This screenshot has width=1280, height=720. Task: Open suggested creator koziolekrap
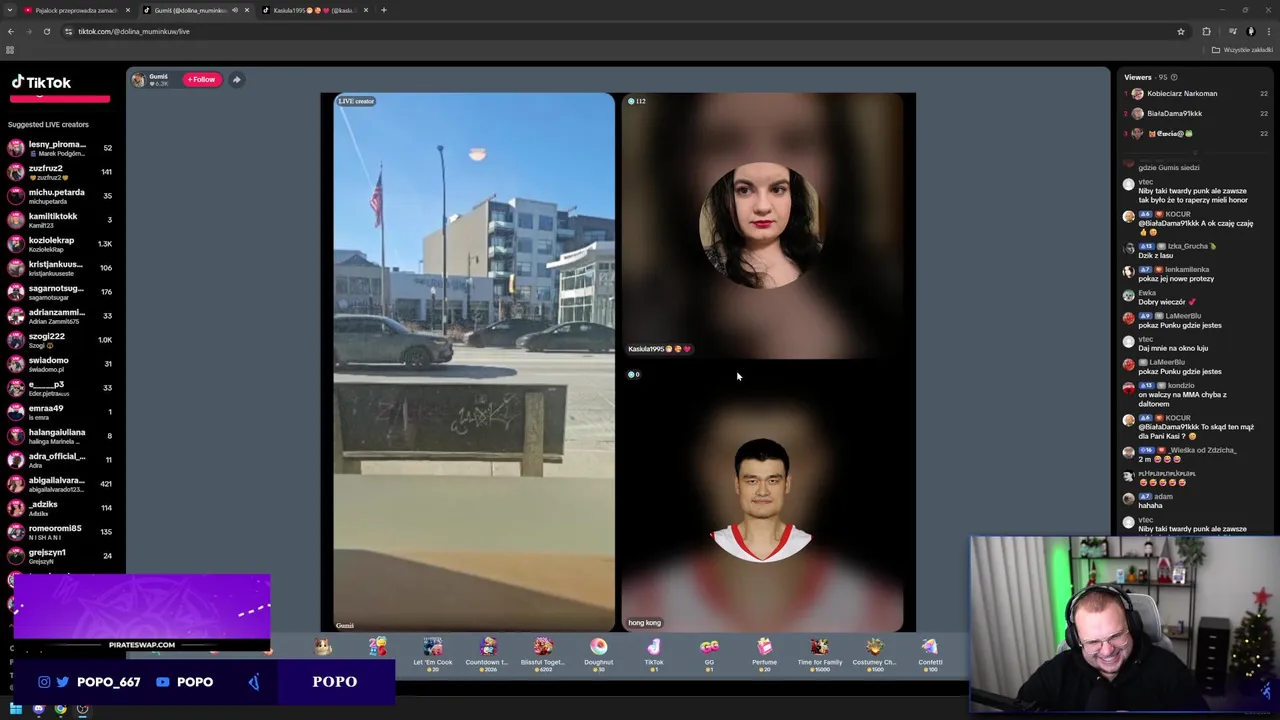click(60, 244)
